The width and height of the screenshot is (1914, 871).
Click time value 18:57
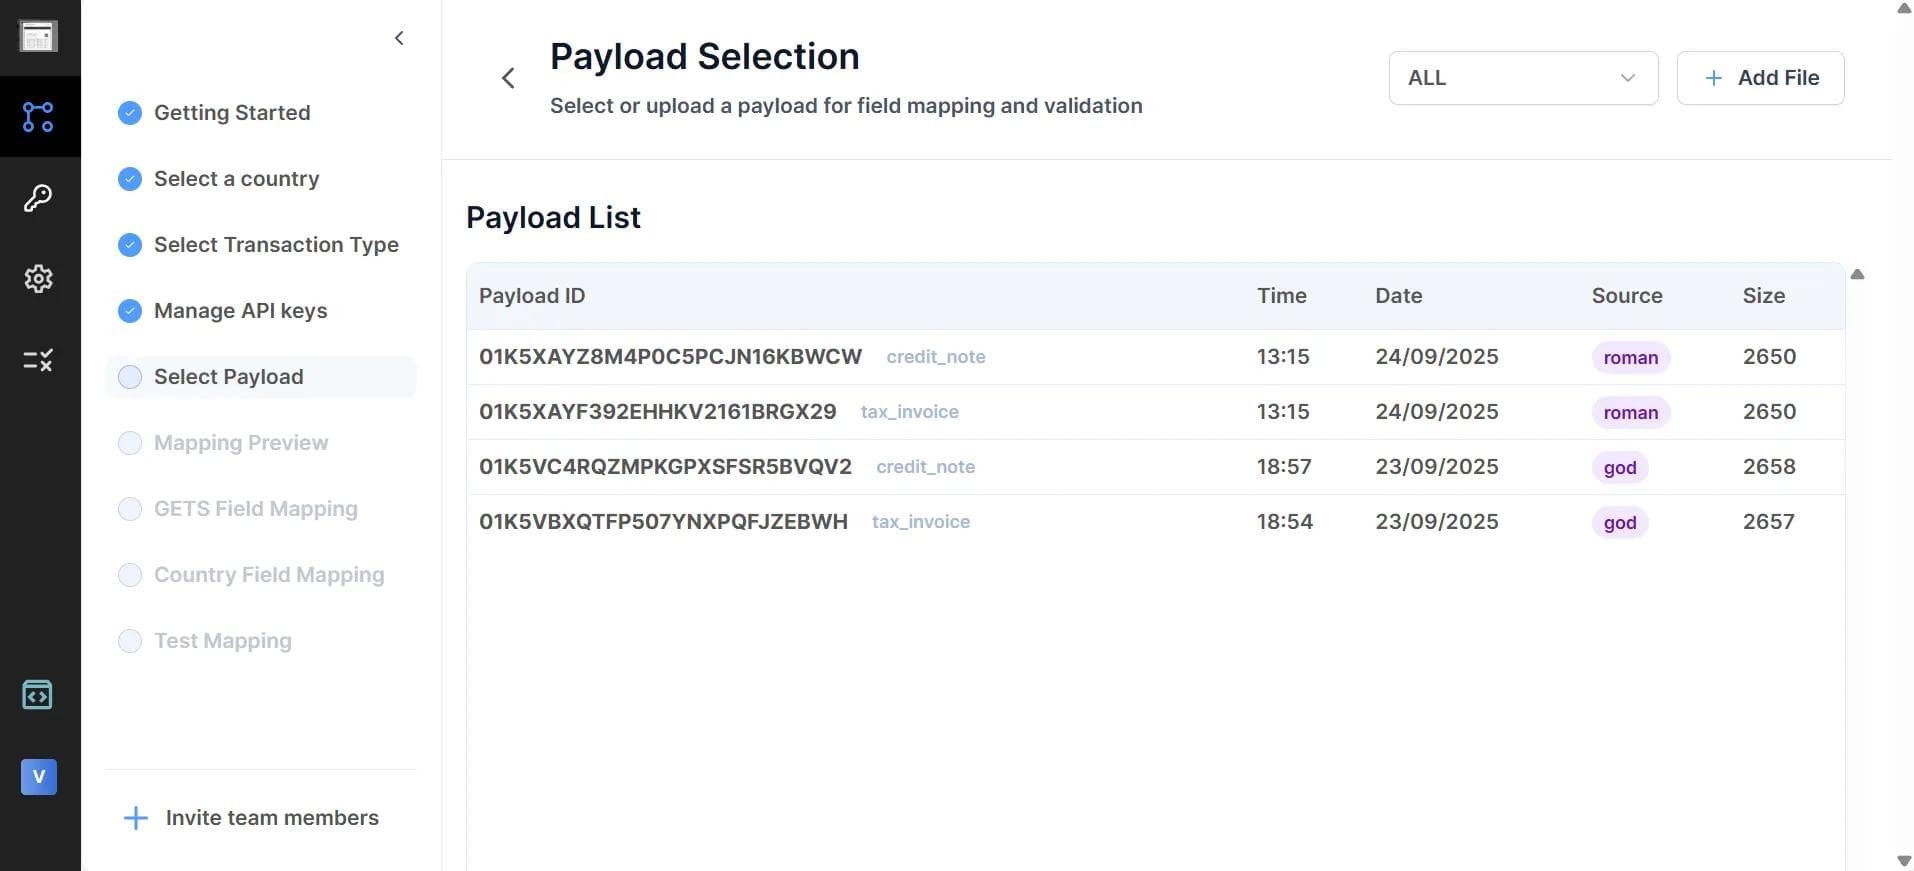point(1284,467)
